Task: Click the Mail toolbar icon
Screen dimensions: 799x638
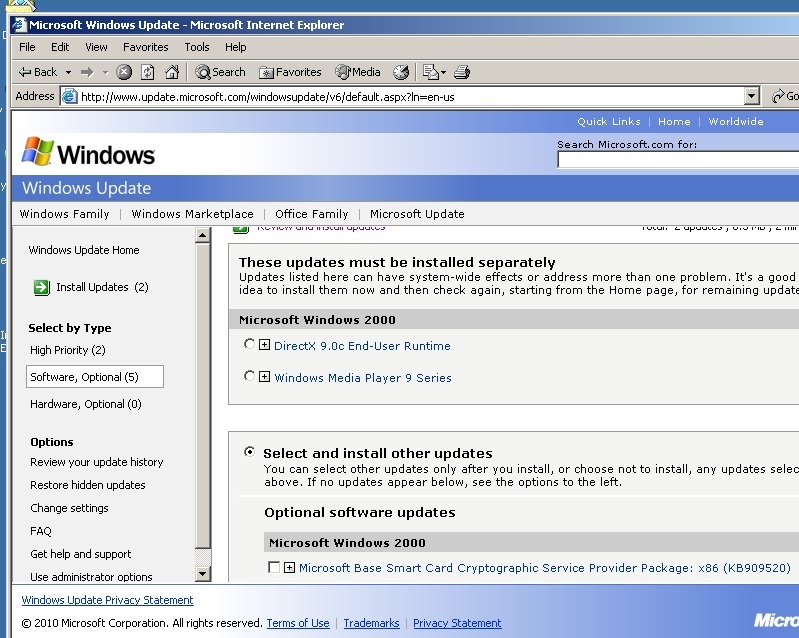Action: (x=431, y=72)
